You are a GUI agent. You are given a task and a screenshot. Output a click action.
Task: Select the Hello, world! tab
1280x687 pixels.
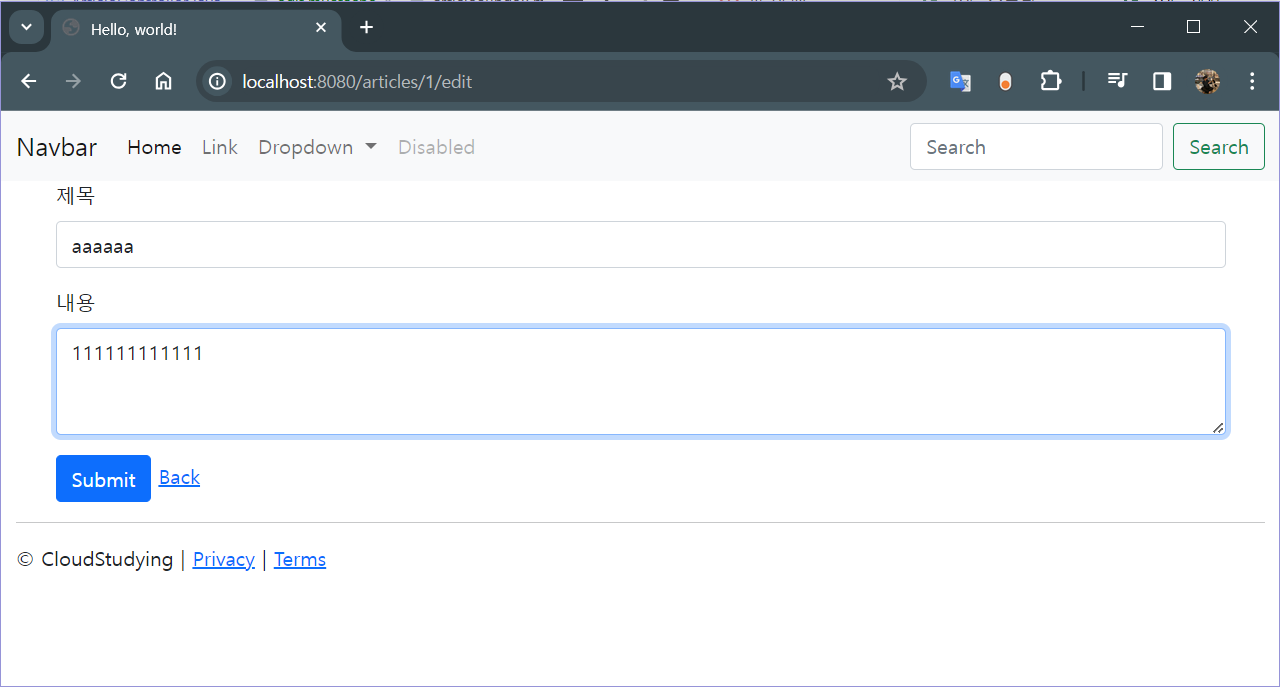pyautogui.click(x=196, y=29)
